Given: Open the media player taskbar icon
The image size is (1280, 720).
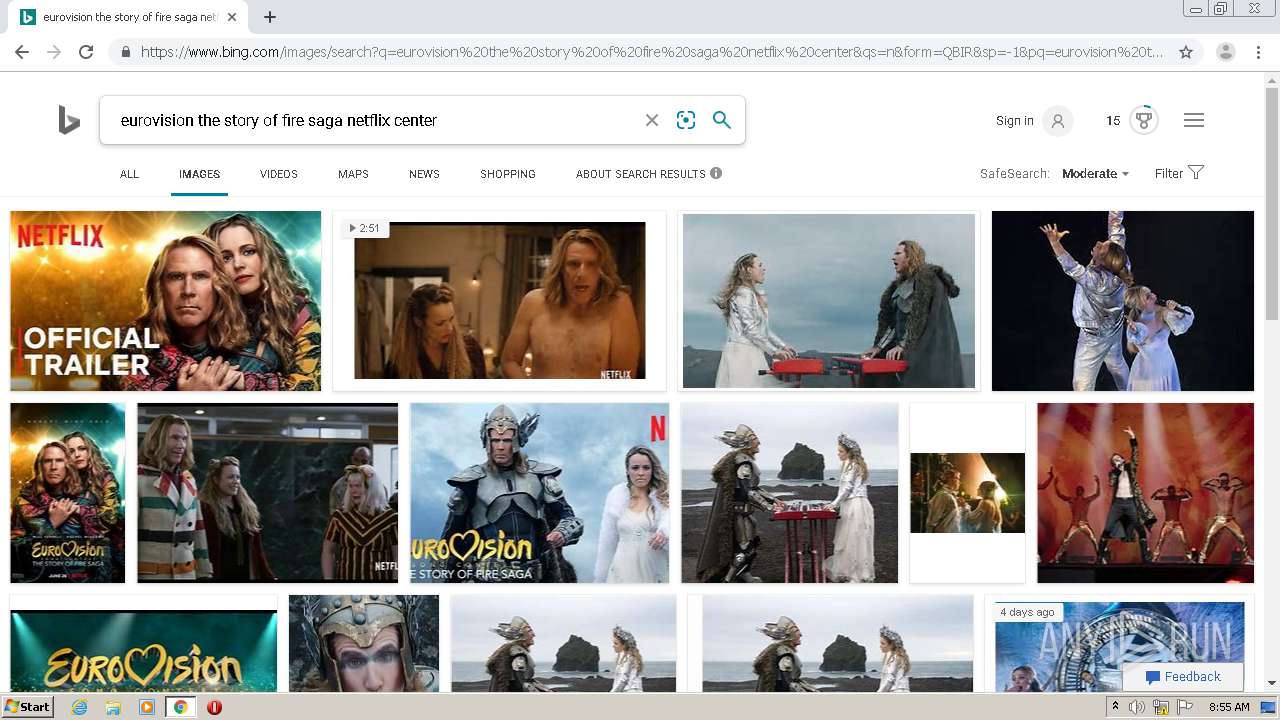Looking at the screenshot, I should [x=147, y=707].
